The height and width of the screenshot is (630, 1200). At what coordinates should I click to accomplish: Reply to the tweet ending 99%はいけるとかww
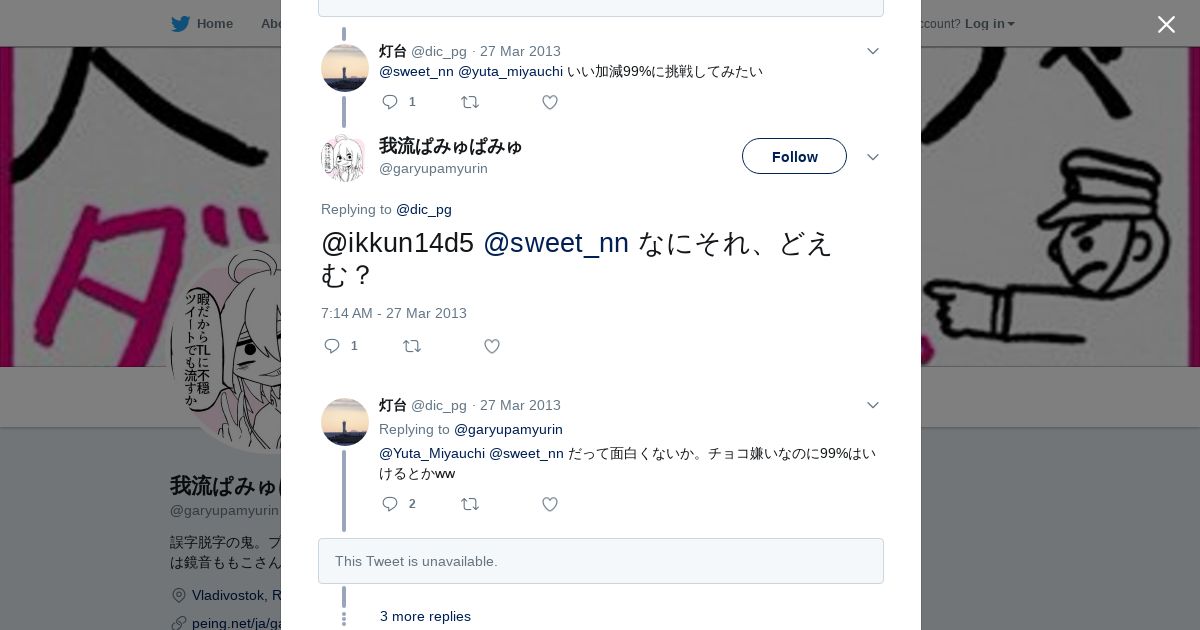390,504
